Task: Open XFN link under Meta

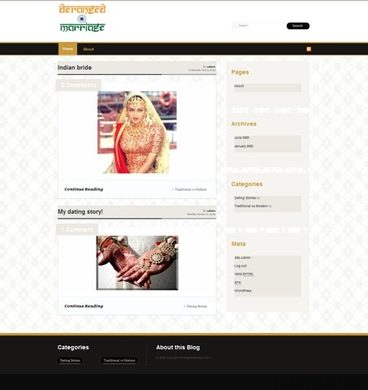Action: [x=237, y=282]
